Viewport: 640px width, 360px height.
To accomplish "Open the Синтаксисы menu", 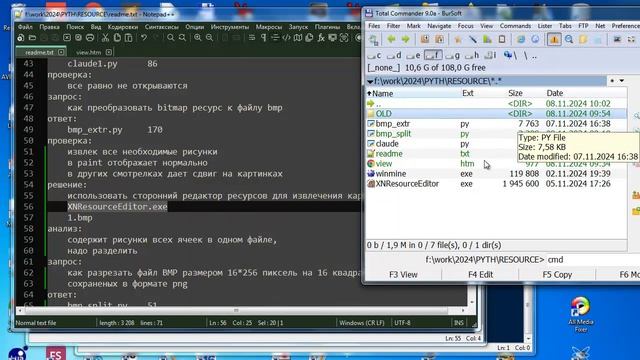I will (x=162, y=27).
